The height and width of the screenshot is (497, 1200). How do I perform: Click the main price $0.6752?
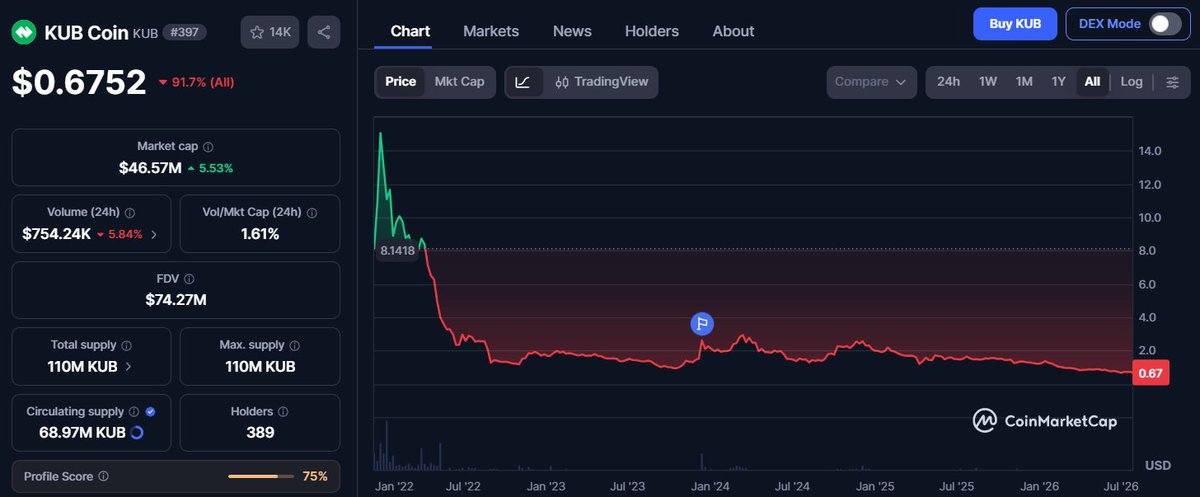(x=79, y=82)
